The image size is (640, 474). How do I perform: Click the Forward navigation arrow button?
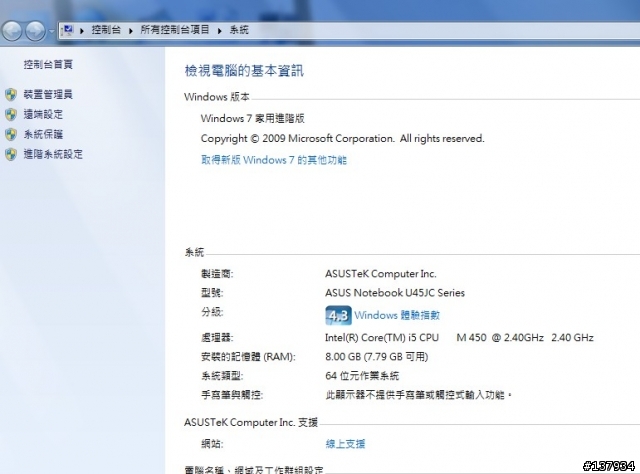(36, 31)
